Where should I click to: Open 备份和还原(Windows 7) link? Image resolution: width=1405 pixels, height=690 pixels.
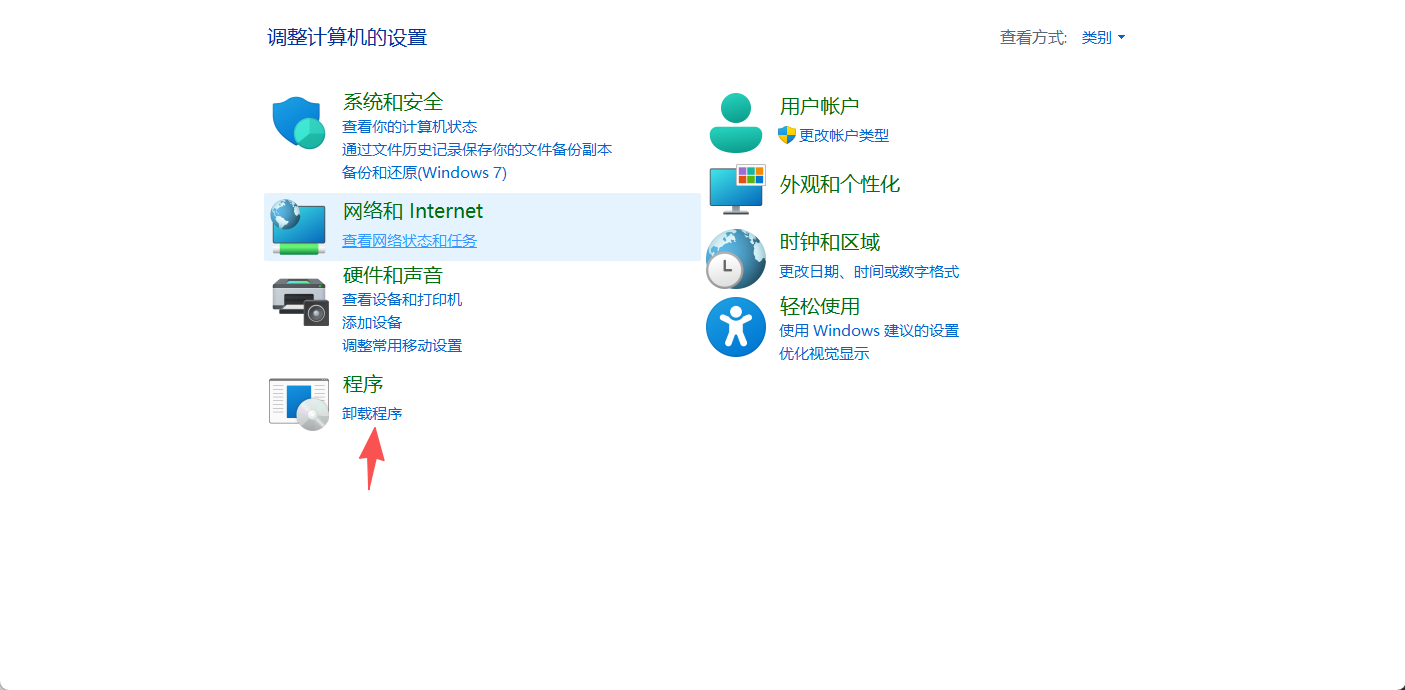tap(425, 173)
